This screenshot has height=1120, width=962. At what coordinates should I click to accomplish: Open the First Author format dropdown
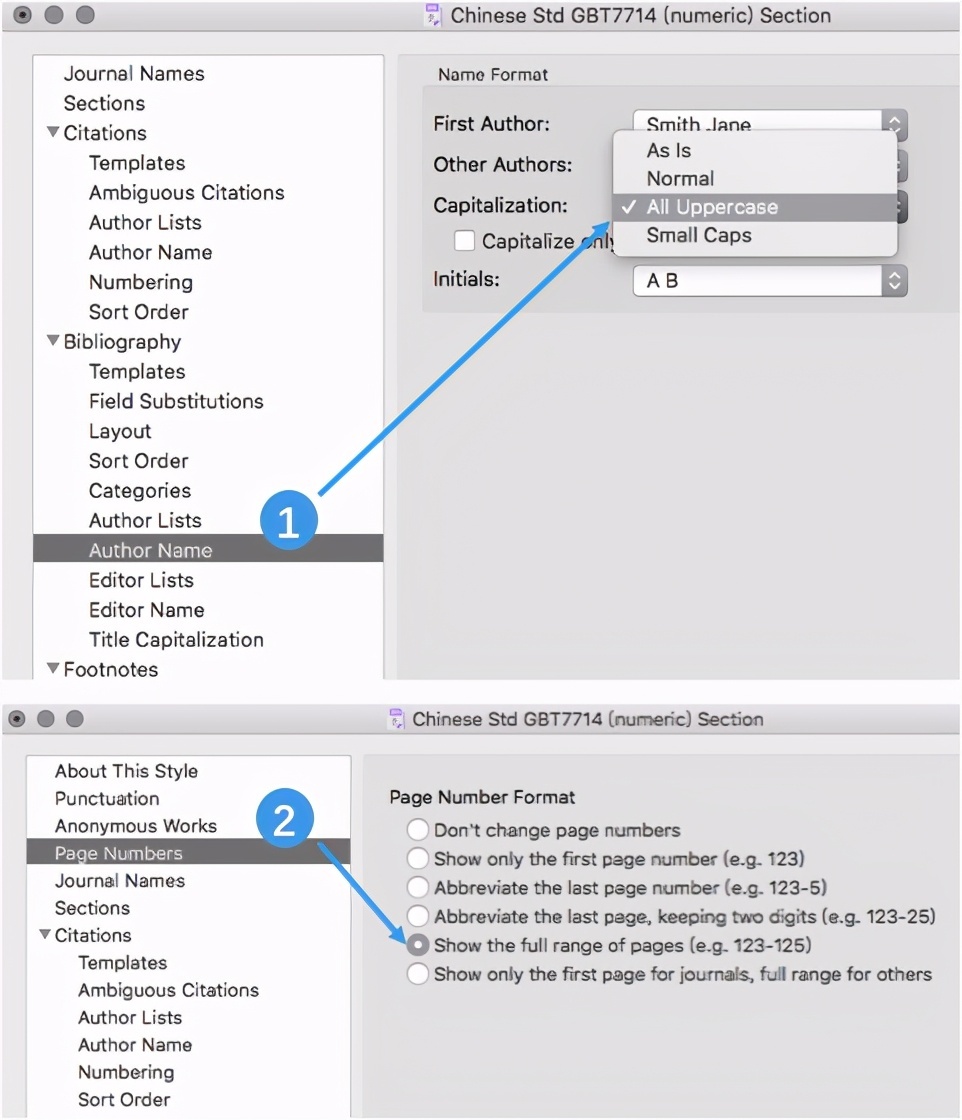769,125
